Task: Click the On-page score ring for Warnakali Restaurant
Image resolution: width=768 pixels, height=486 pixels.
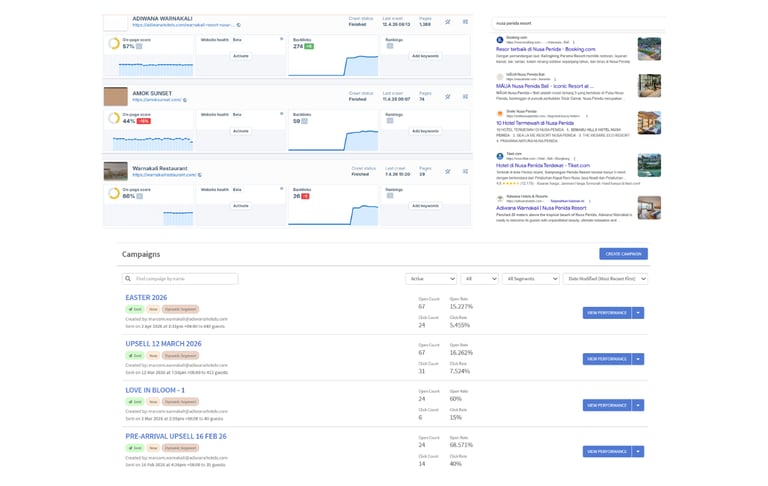Action: 114,193
